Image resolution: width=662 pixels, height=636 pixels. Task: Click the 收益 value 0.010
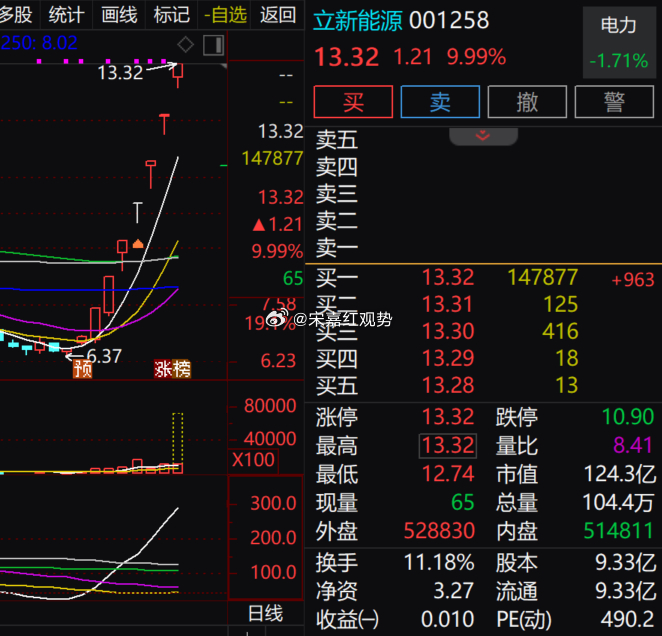(448, 620)
